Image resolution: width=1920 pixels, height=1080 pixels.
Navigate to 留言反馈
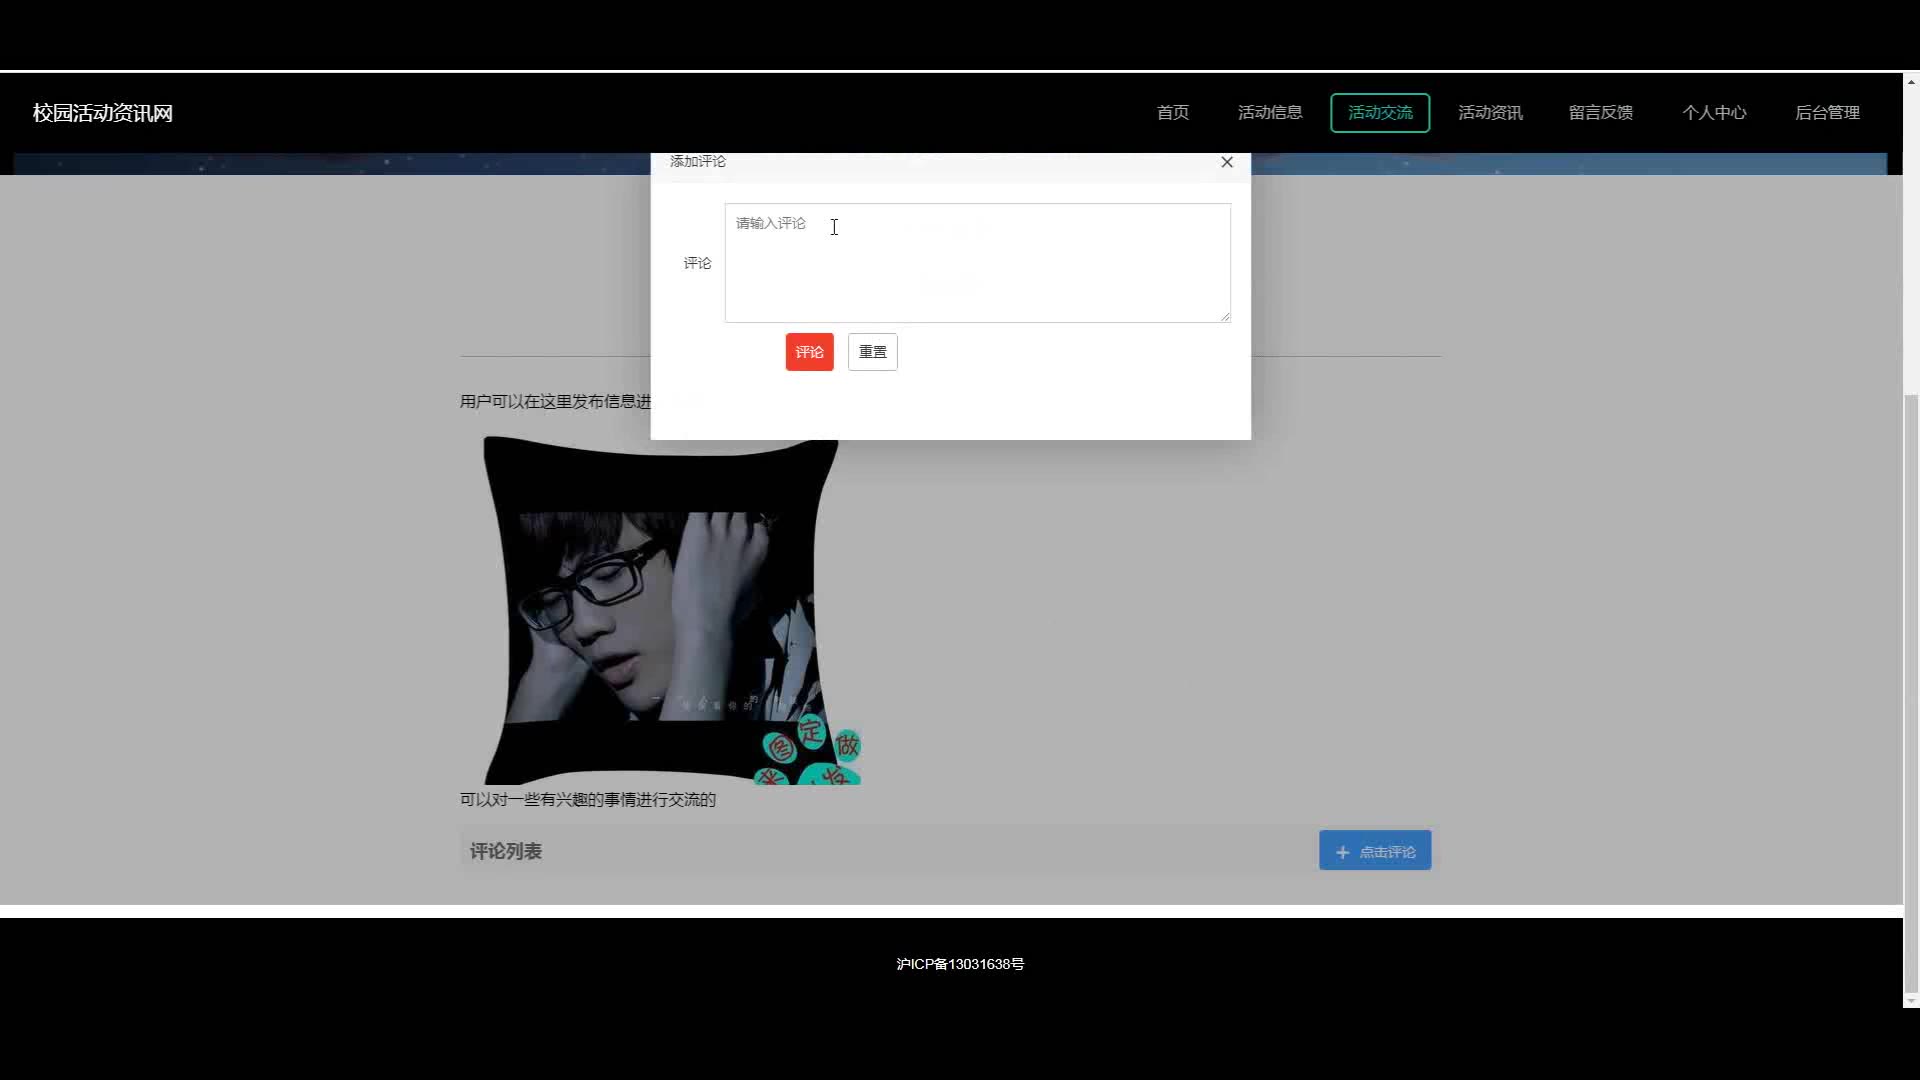coord(1601,113)
